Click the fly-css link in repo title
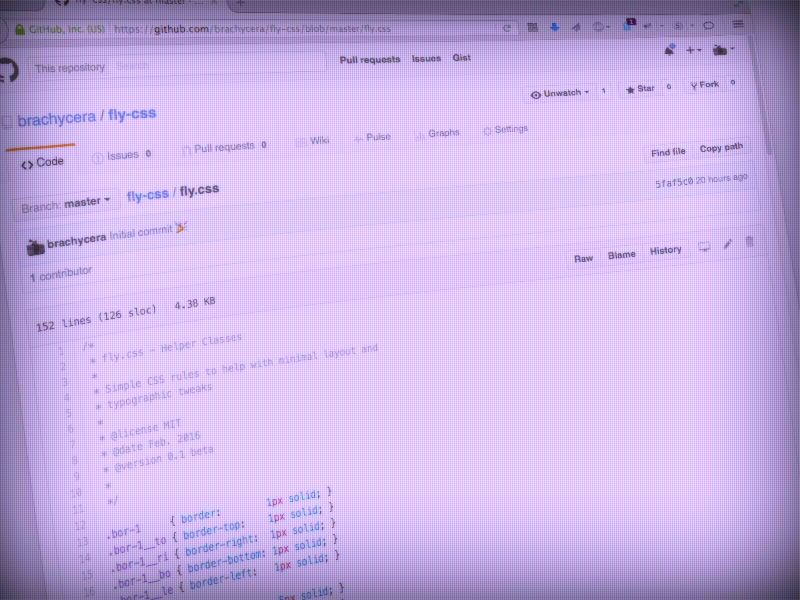 click(132, 113)
